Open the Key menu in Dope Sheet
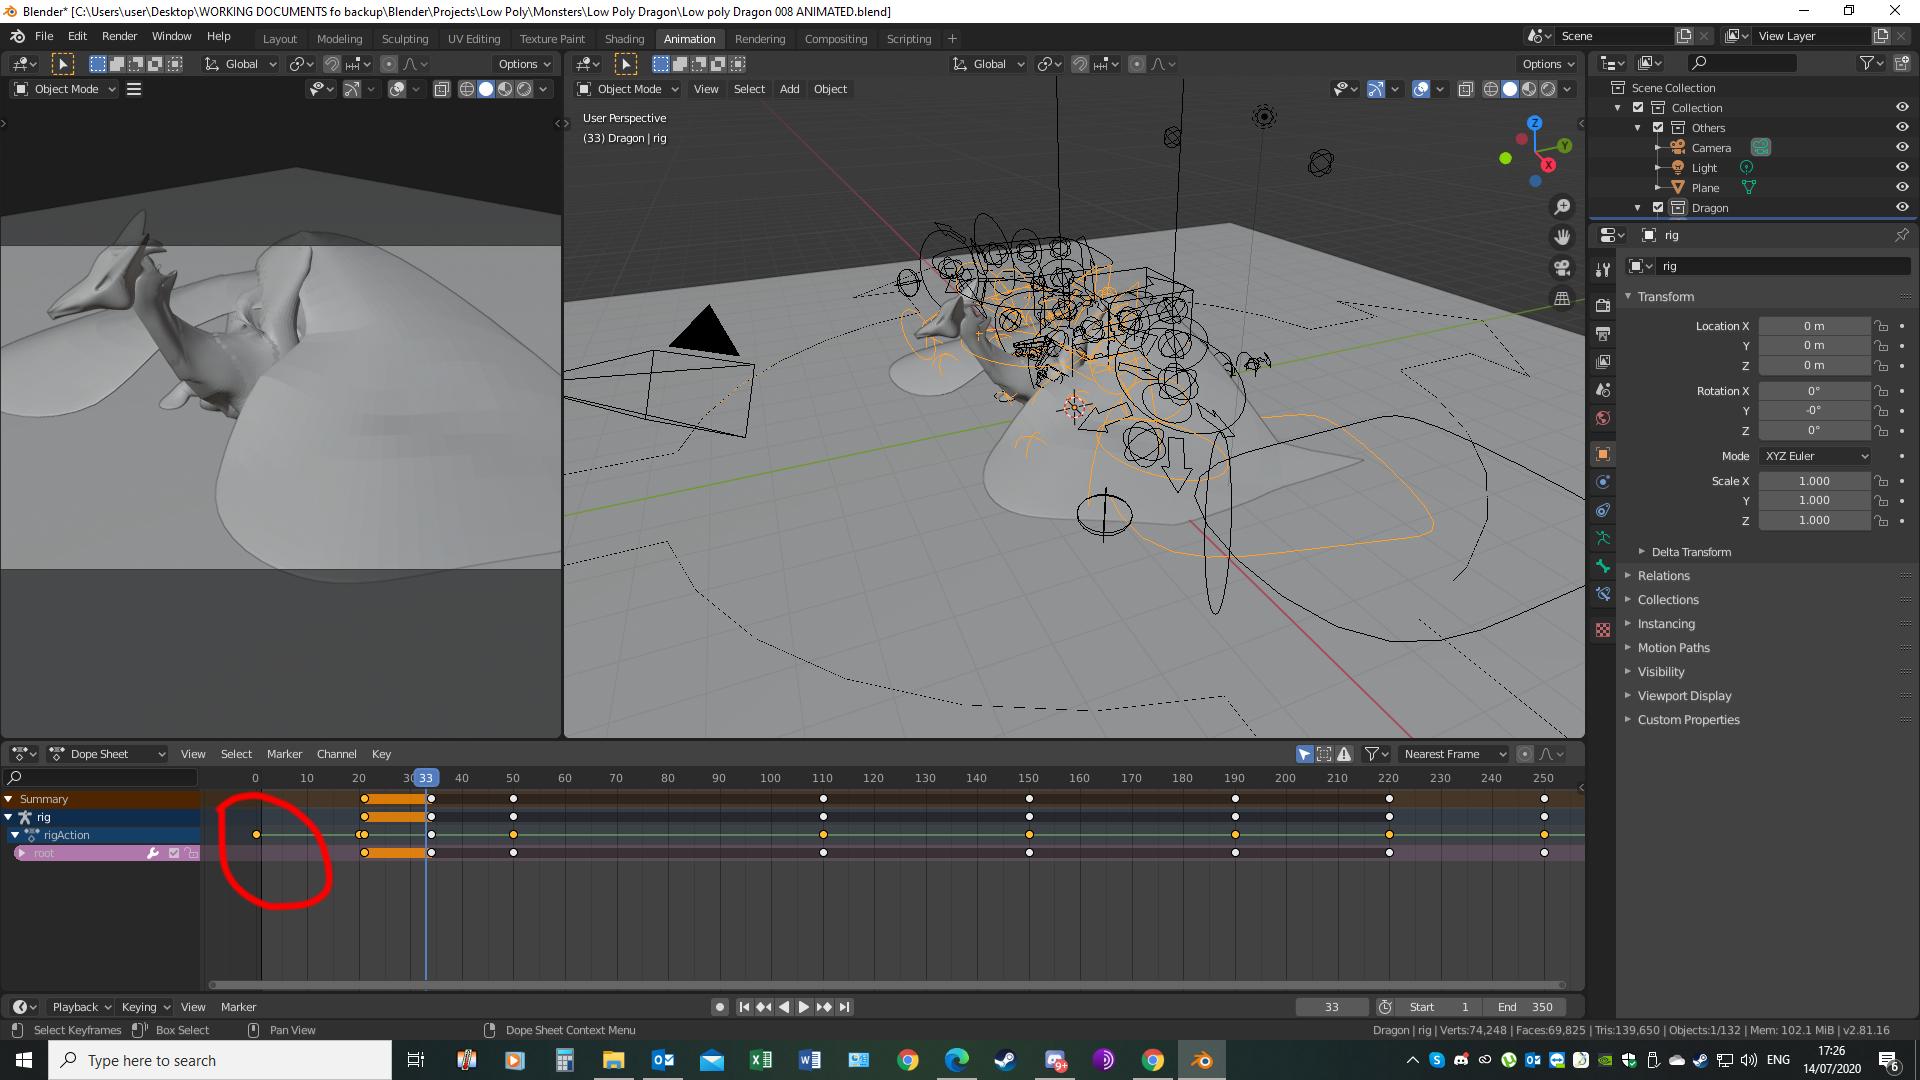The height and width of the screenshot is (1080, 1920). (x=381, y=754)
